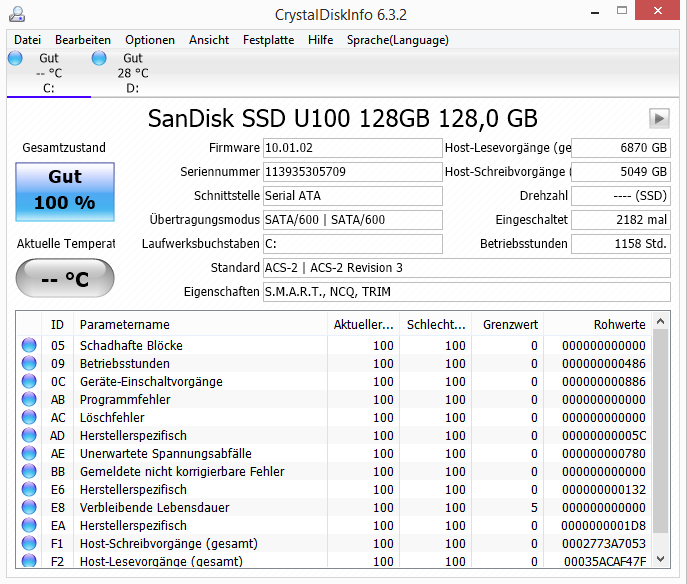Click the drive title SanDisk SSD U100 128GB
This screenshot has height=584, width=687.
click(343, 118)
